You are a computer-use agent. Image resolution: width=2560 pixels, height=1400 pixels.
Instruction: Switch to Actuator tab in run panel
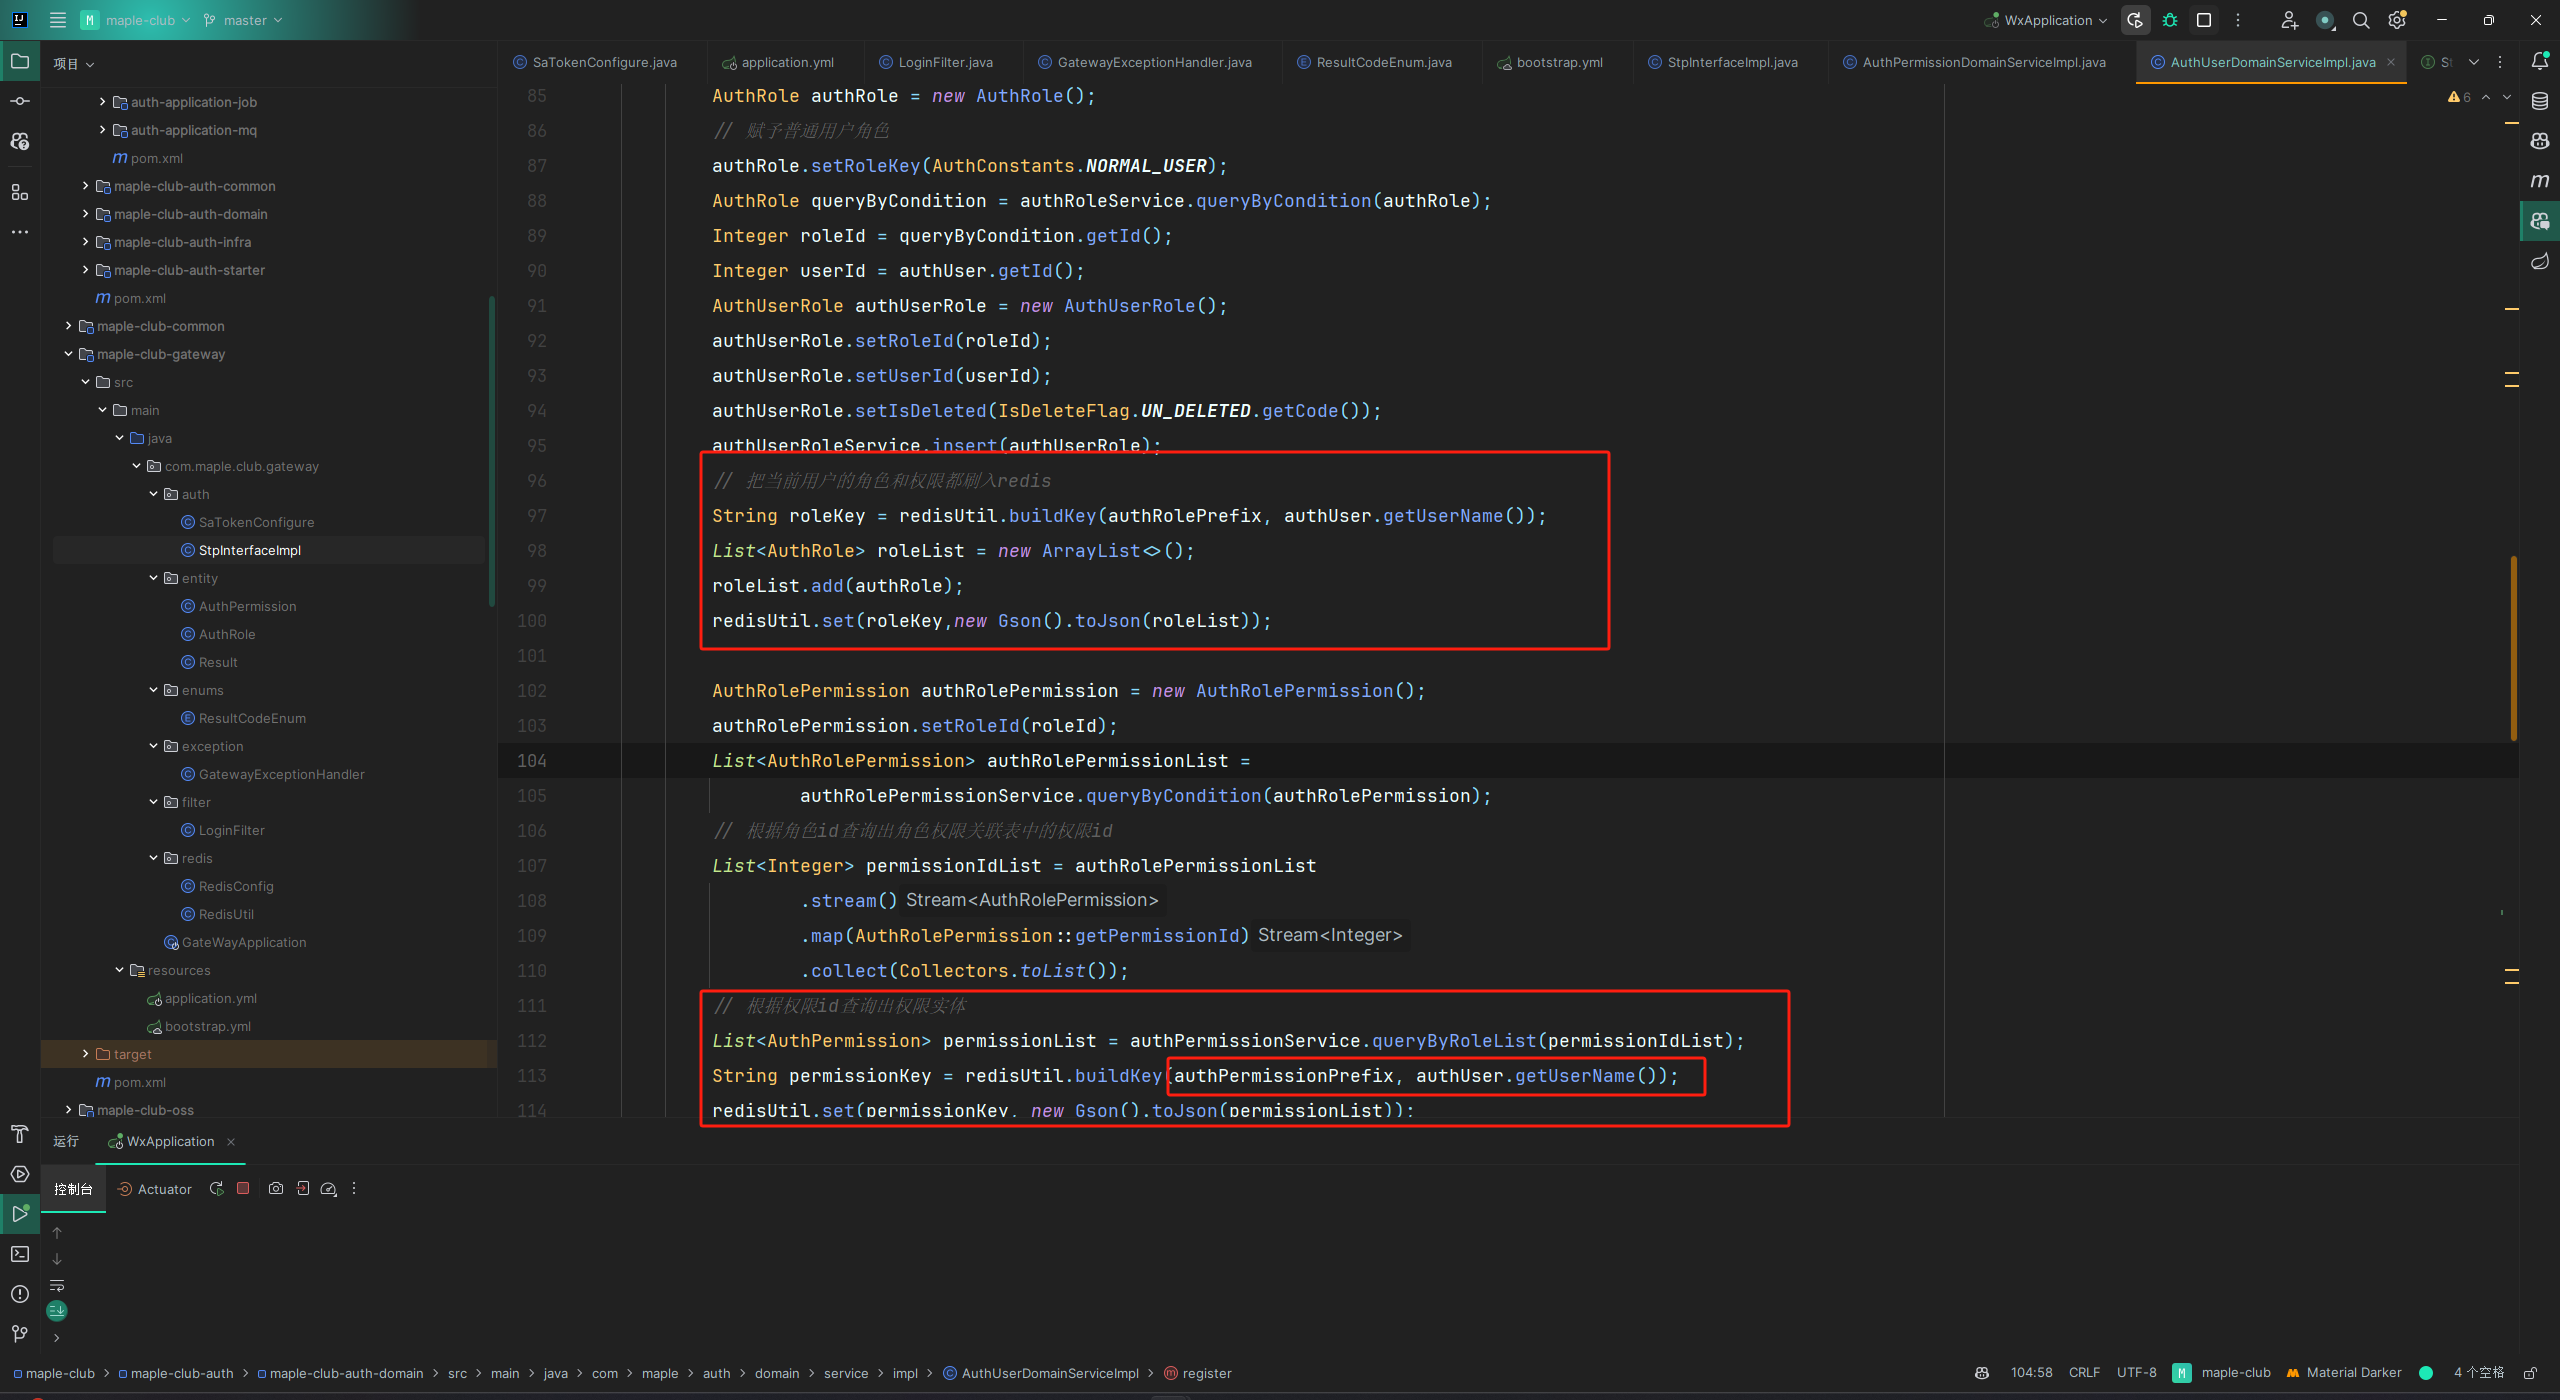[x=154, y=1189]
